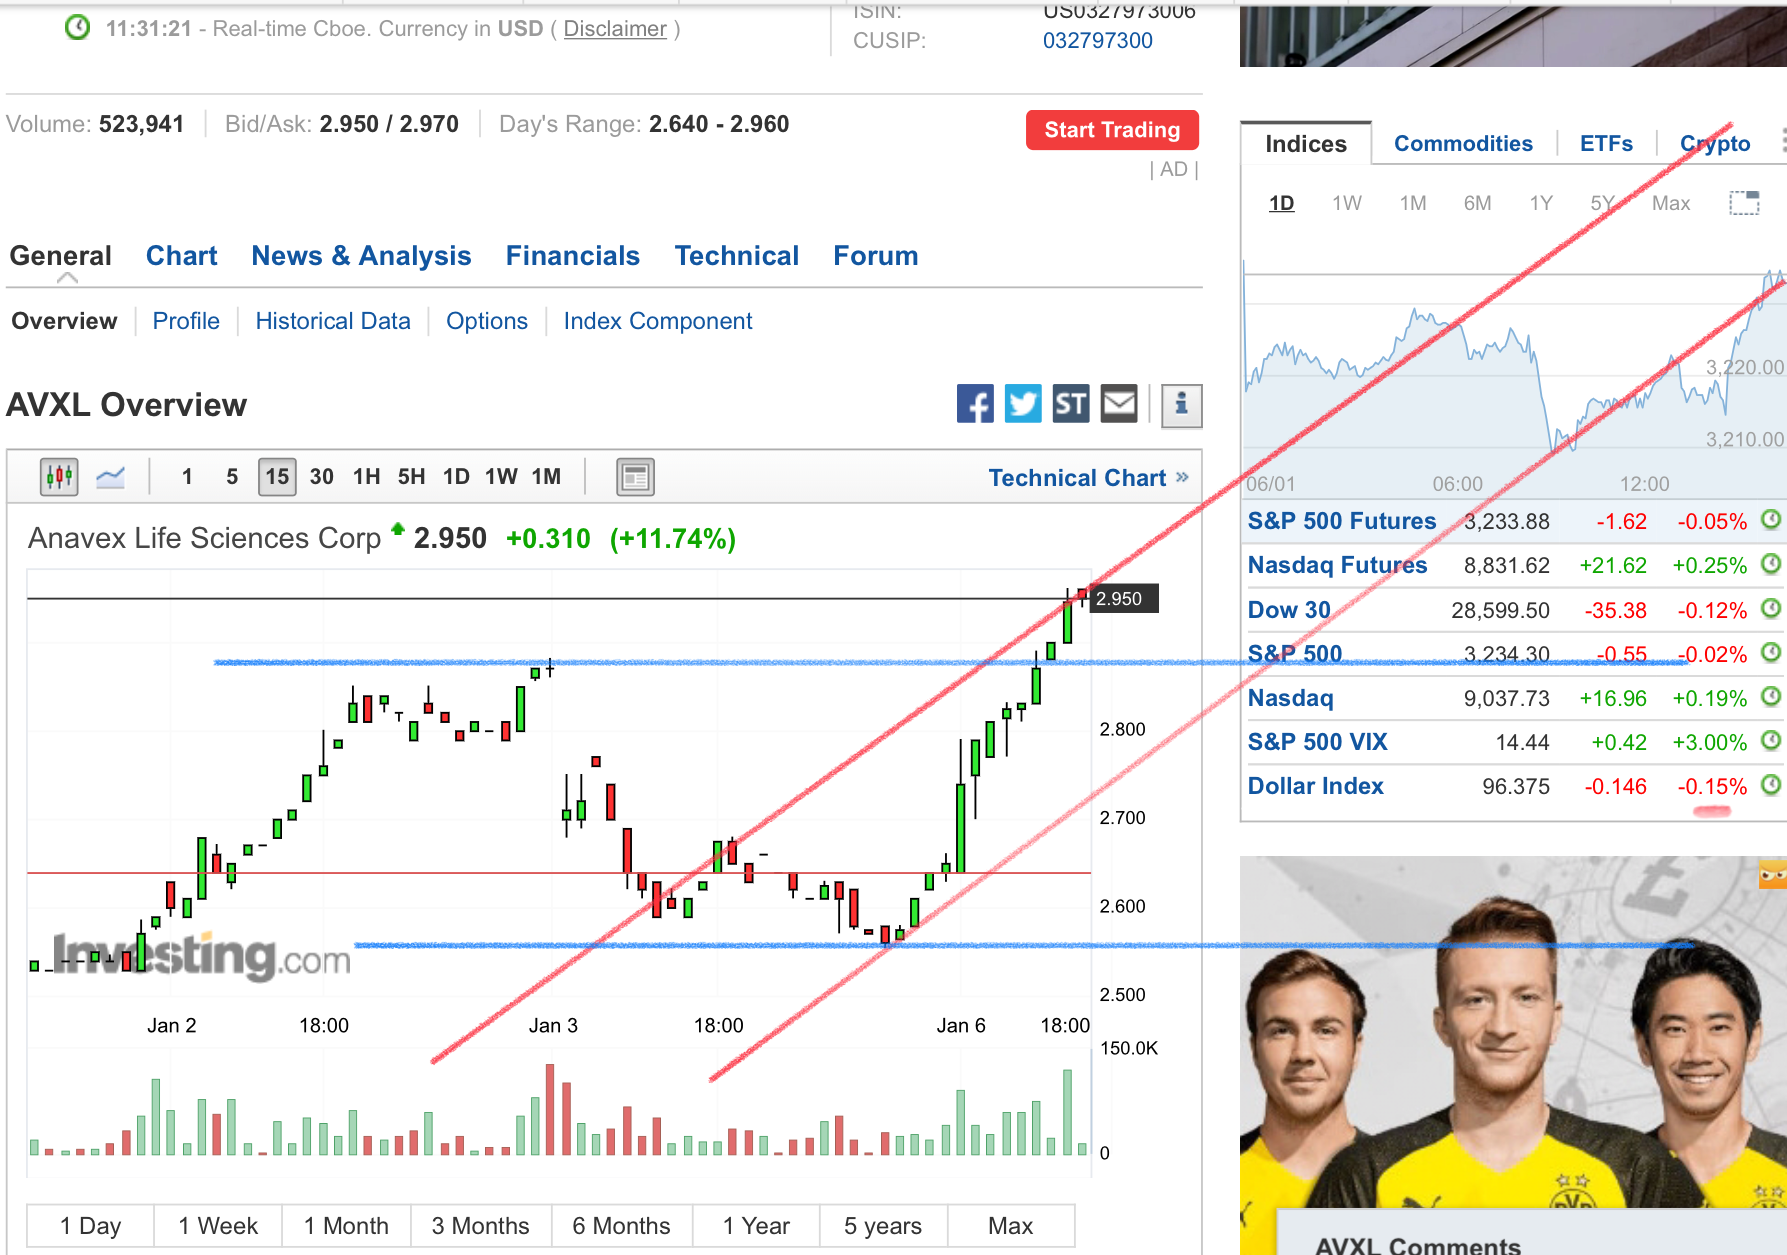Screen dimensions: 1787x1255
Task: Open Dow 30 index link
Action: (1289, 610)
